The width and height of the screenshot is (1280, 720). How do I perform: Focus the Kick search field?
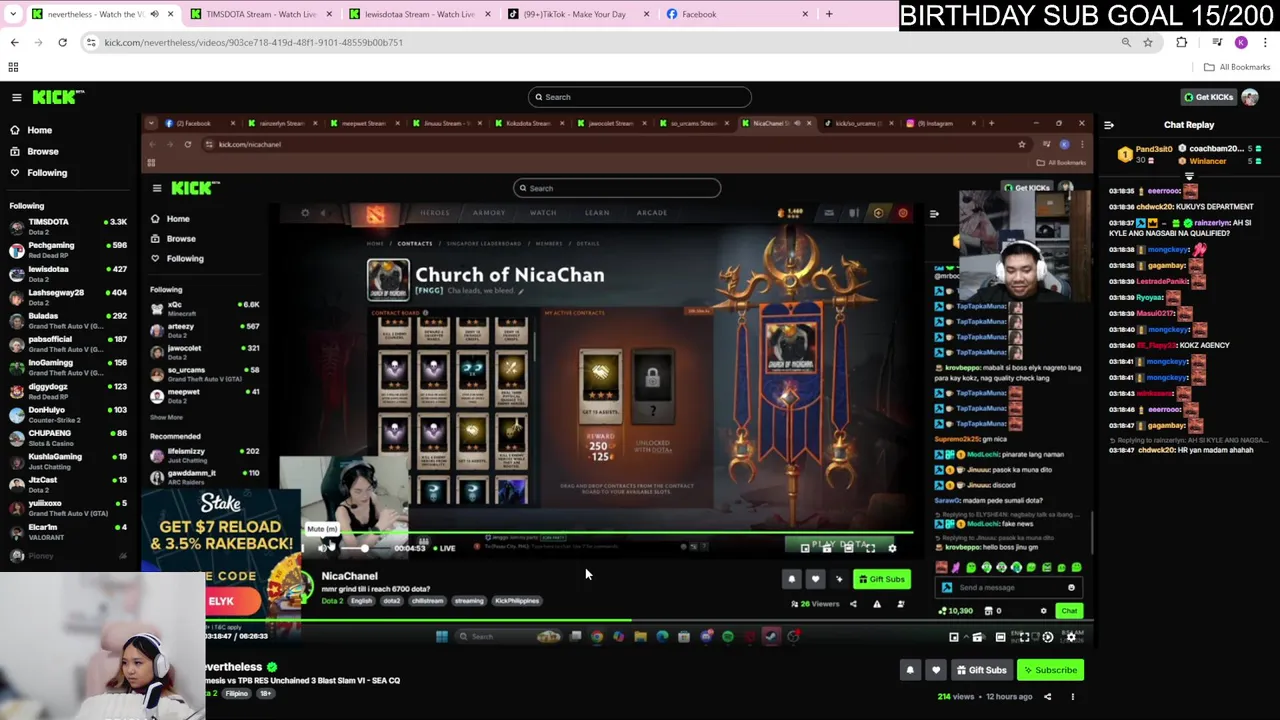640,97
